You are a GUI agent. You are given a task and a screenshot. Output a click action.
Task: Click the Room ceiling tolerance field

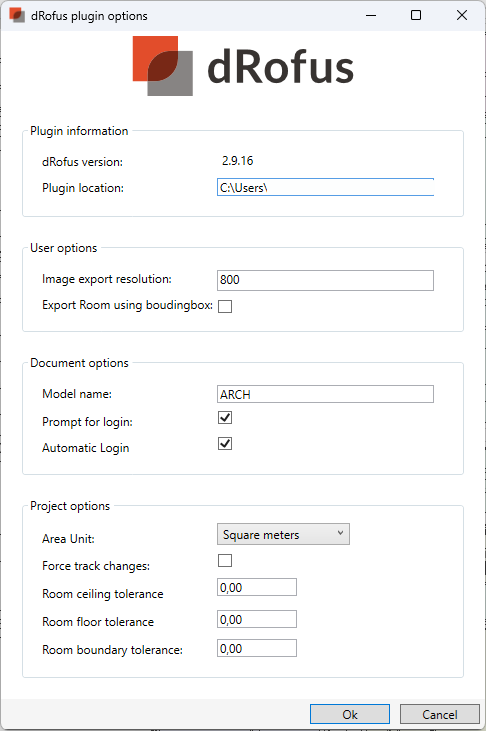point(257,587)
